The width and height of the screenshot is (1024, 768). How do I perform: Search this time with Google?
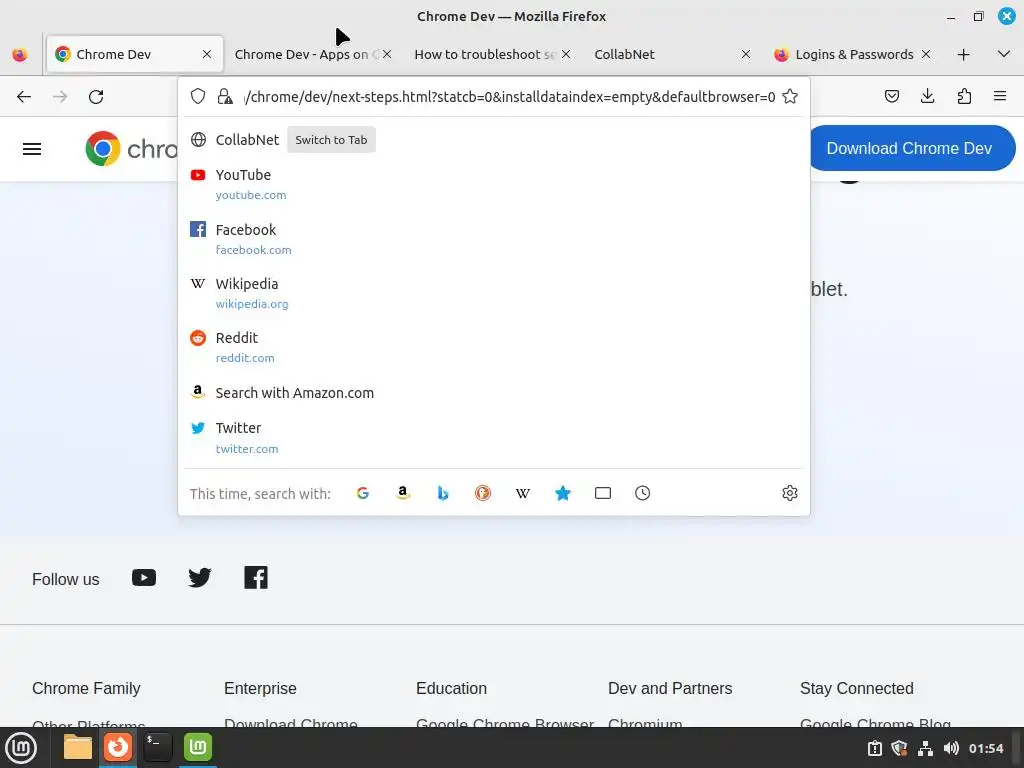pyautogui.click(x=363, y=493)
